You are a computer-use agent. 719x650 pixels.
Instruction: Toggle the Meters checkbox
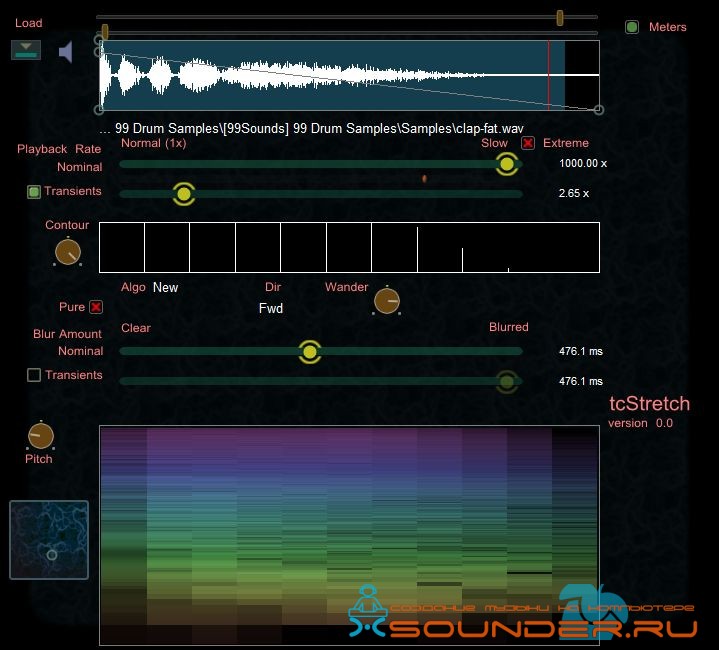(x=632, y=27)
